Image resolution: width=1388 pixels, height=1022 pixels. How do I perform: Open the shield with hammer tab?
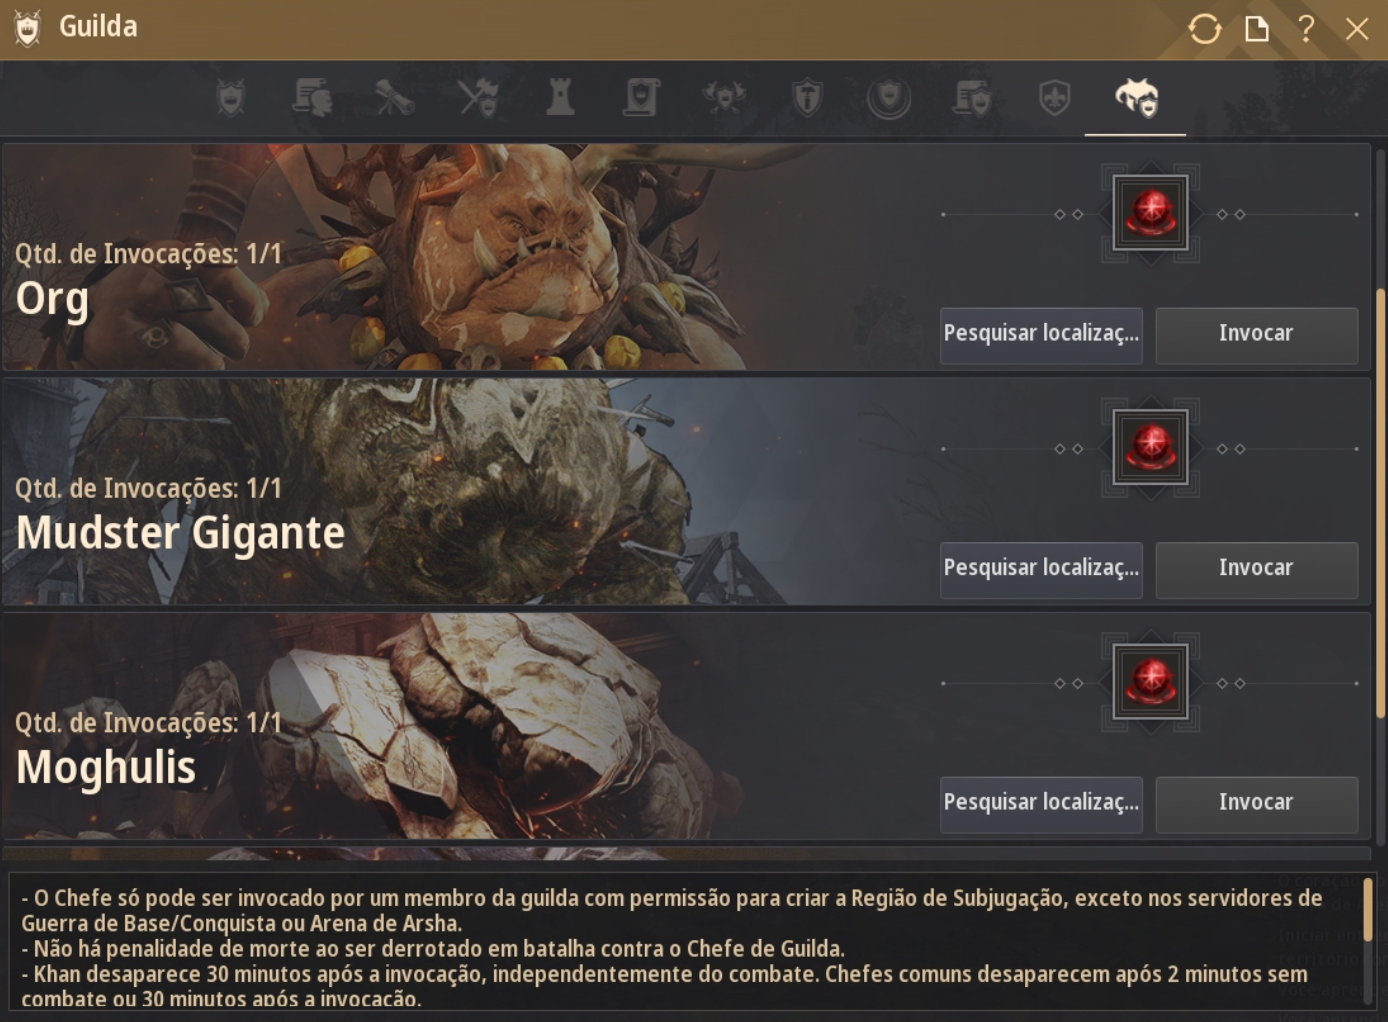click(x=807, y=98)
